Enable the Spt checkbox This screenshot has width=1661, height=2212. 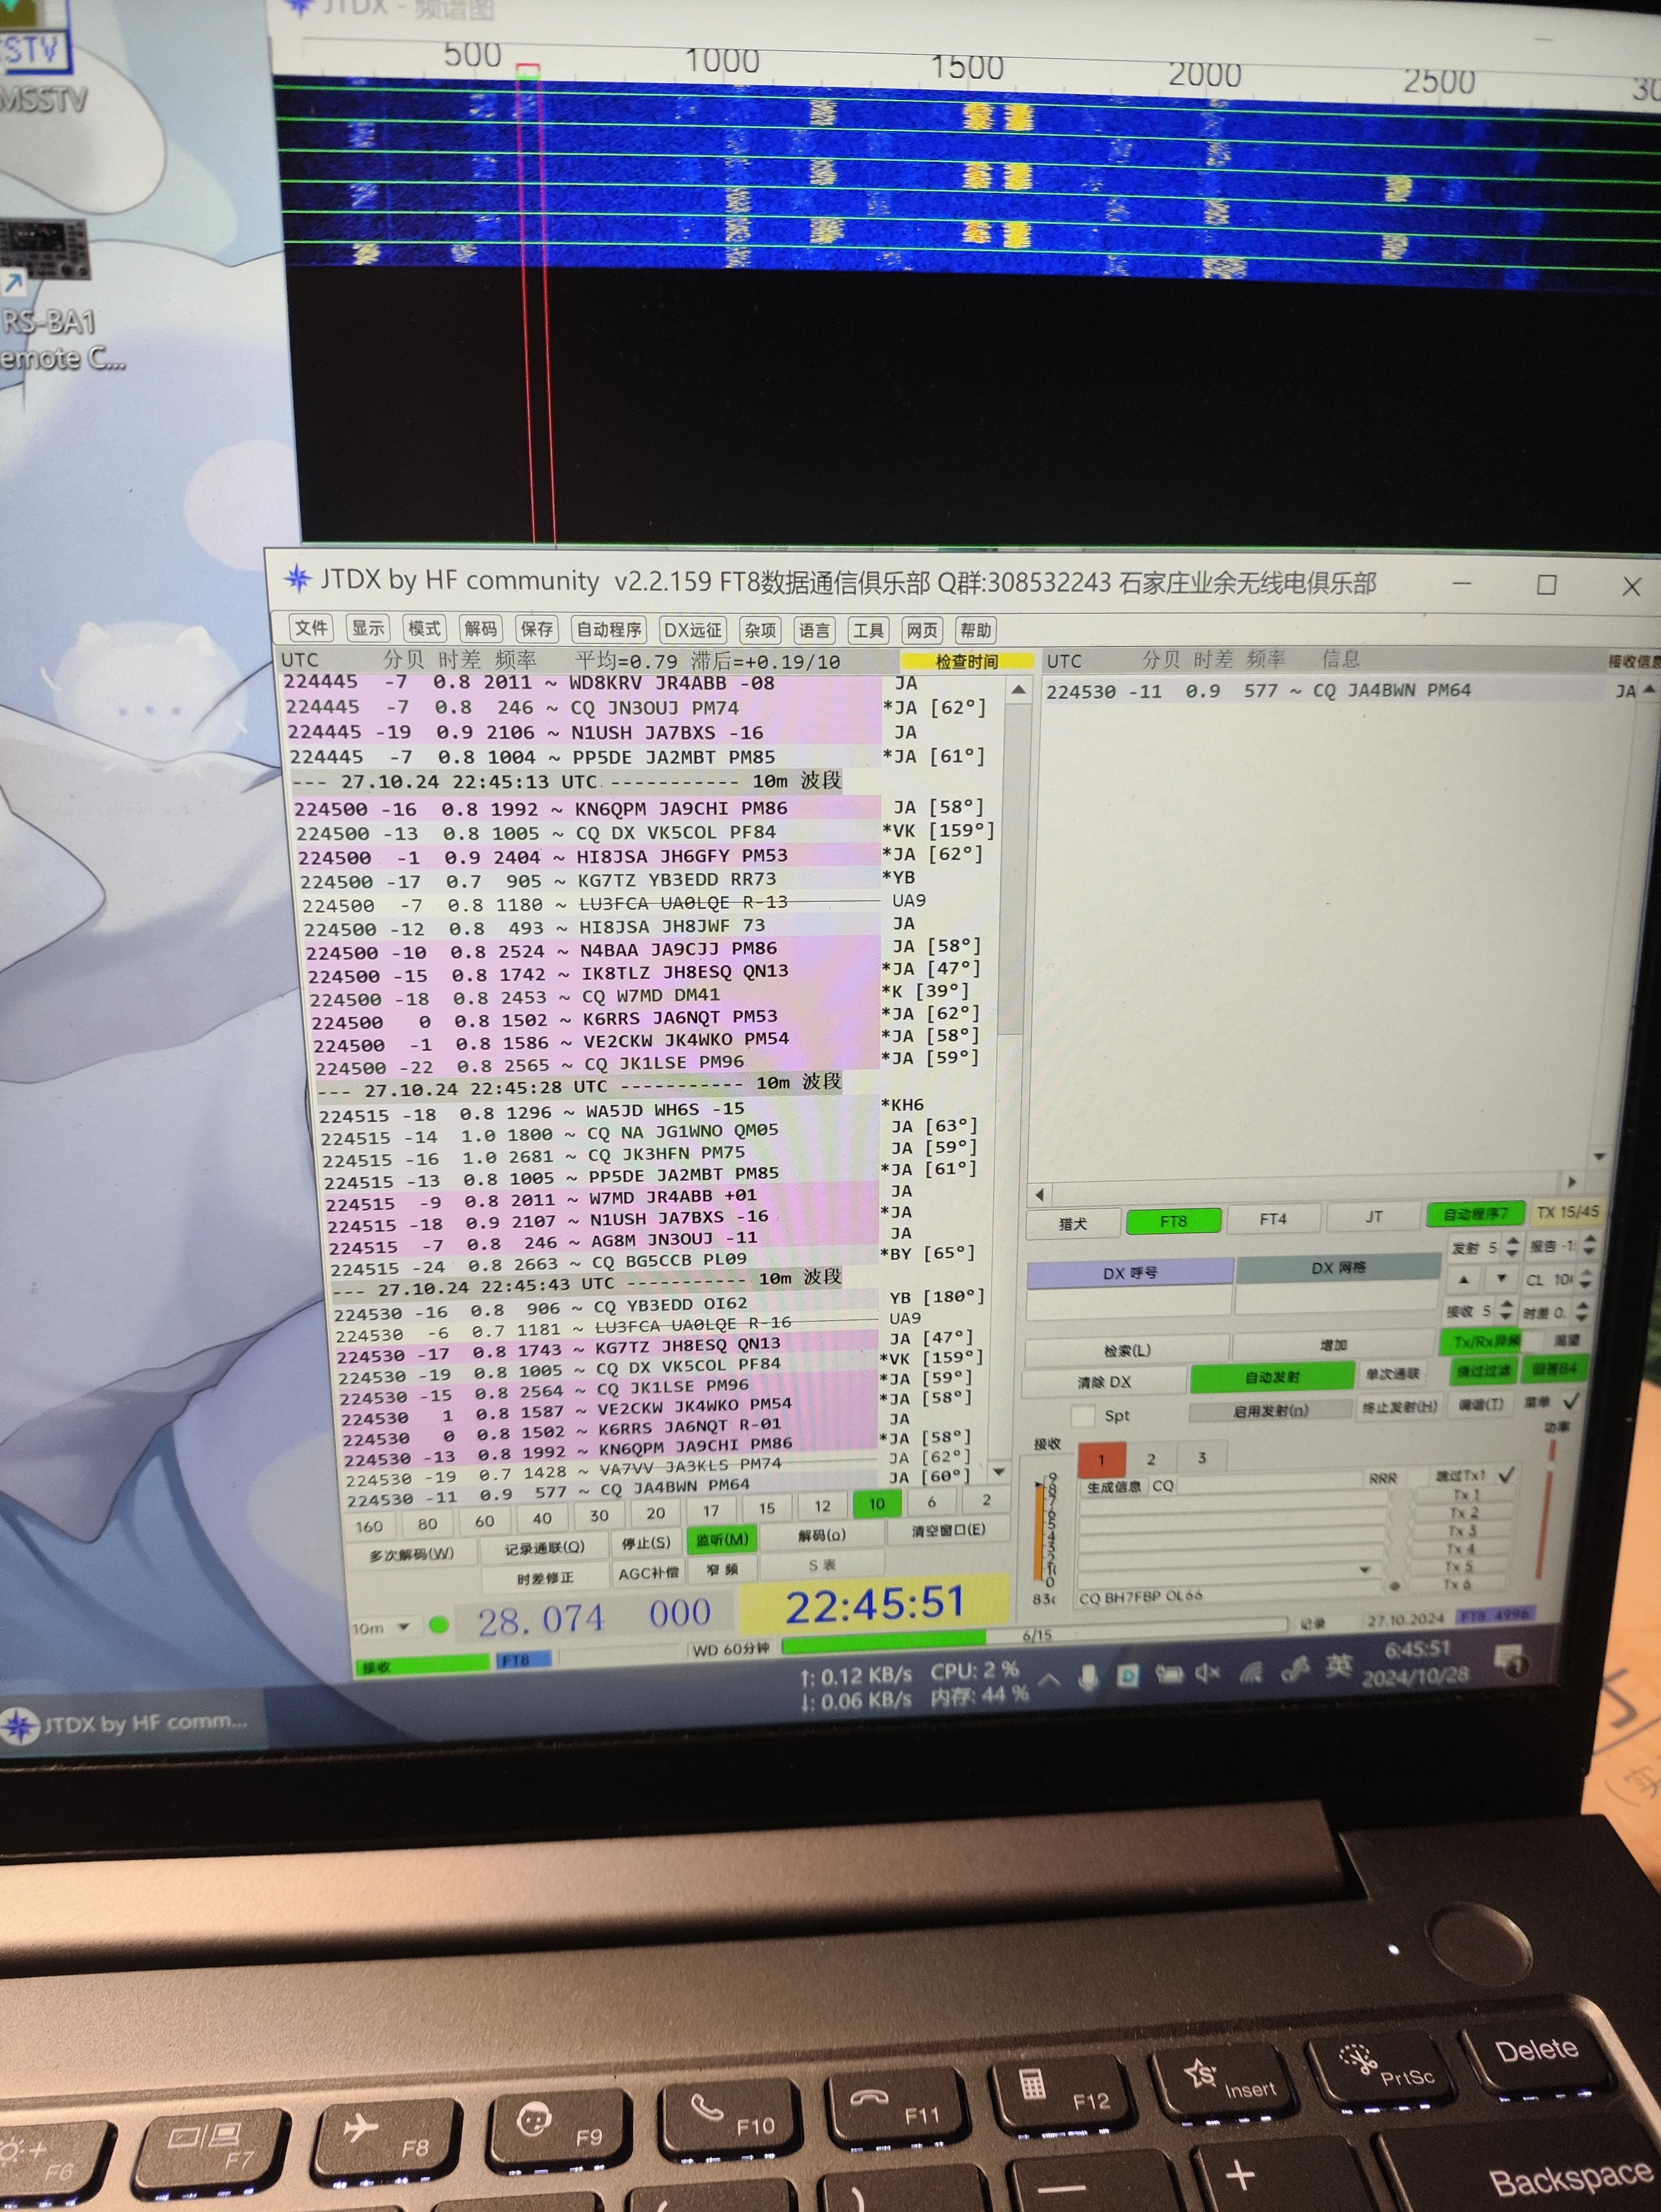1082,1415
